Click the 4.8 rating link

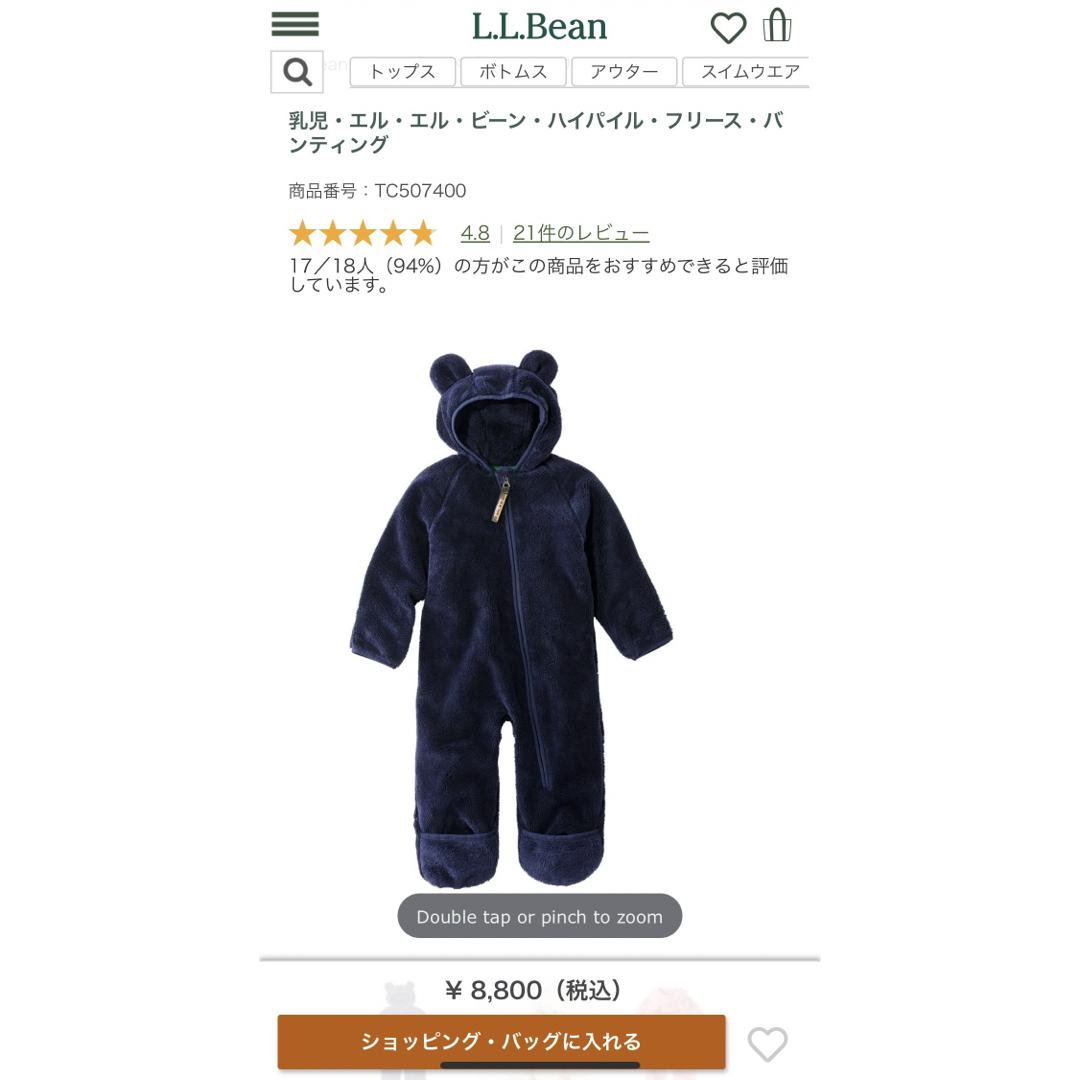[475, 233]
